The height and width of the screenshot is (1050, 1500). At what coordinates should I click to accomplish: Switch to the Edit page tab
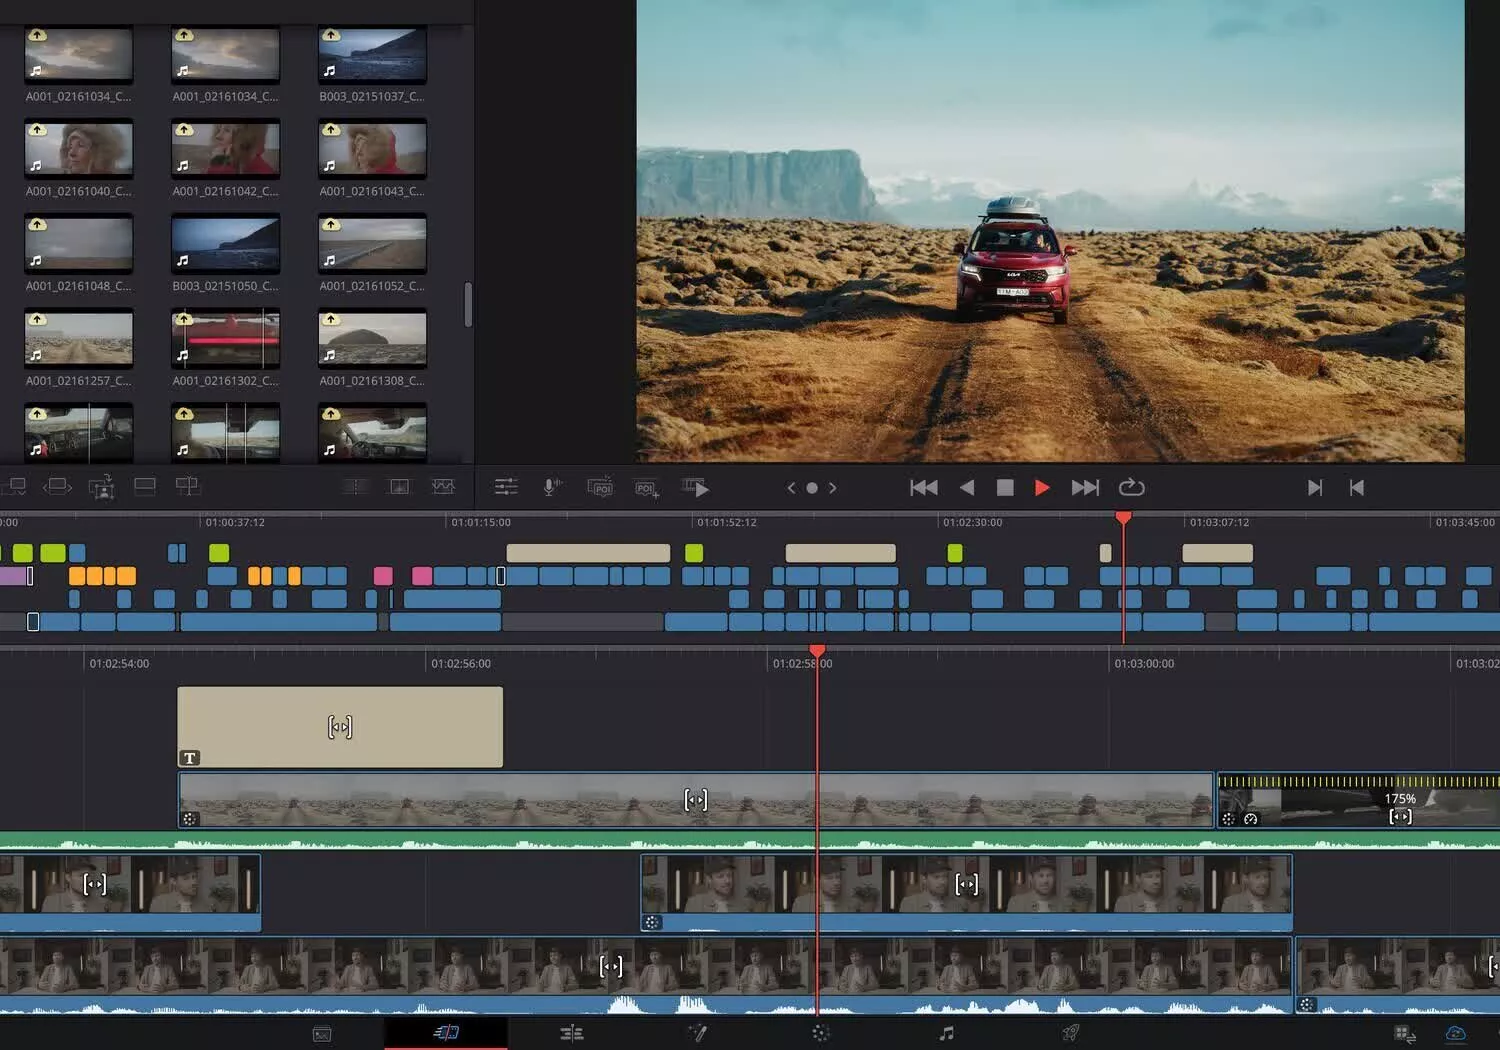tap(571, 1033)
